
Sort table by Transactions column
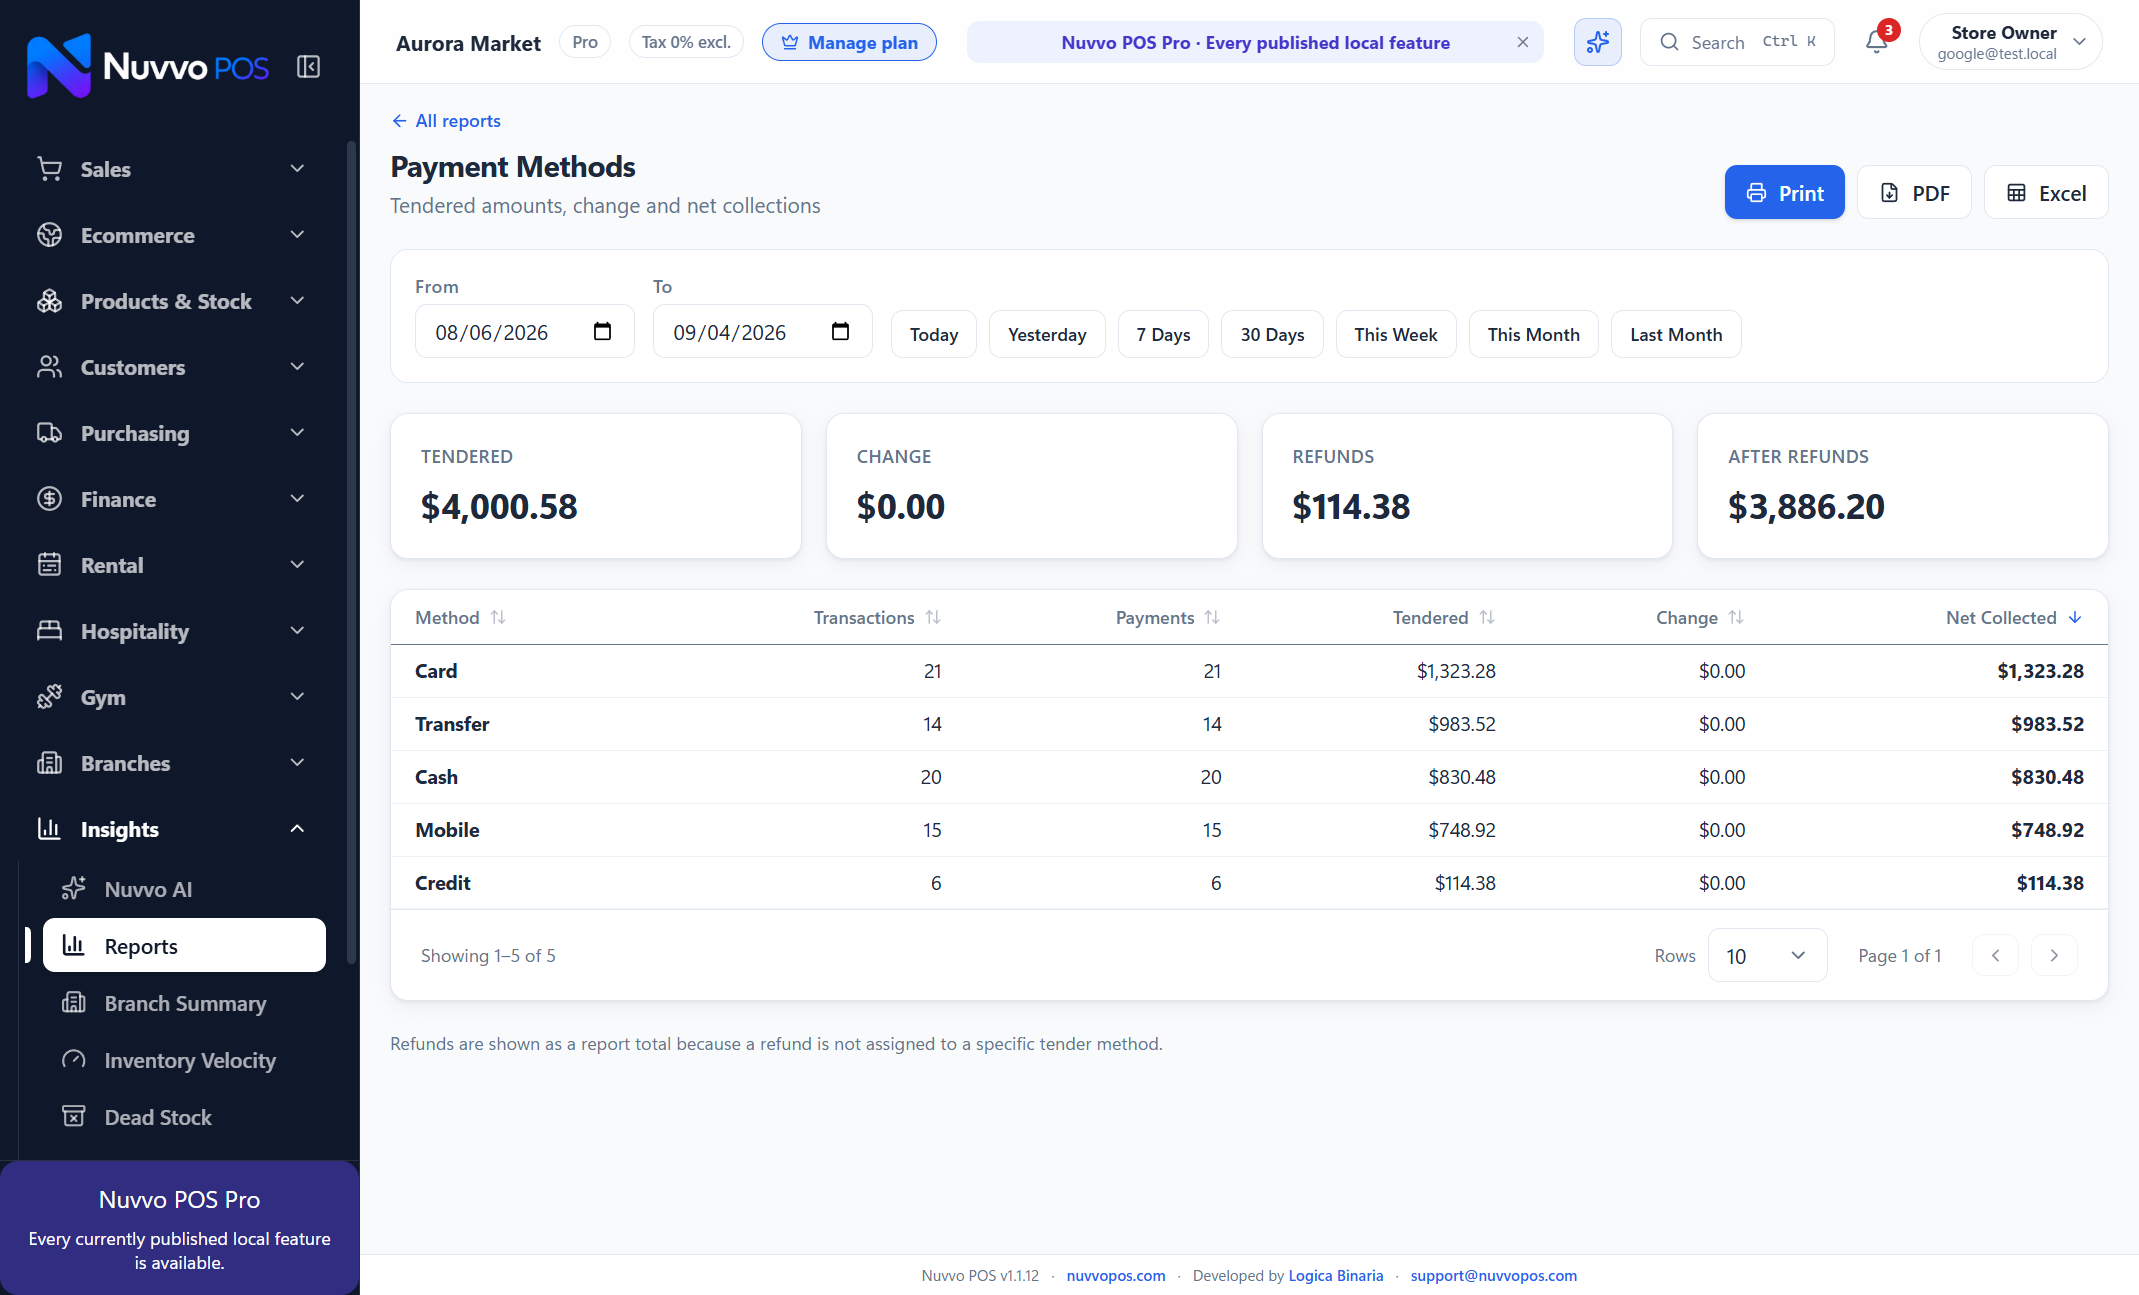[x=877, y=618]
